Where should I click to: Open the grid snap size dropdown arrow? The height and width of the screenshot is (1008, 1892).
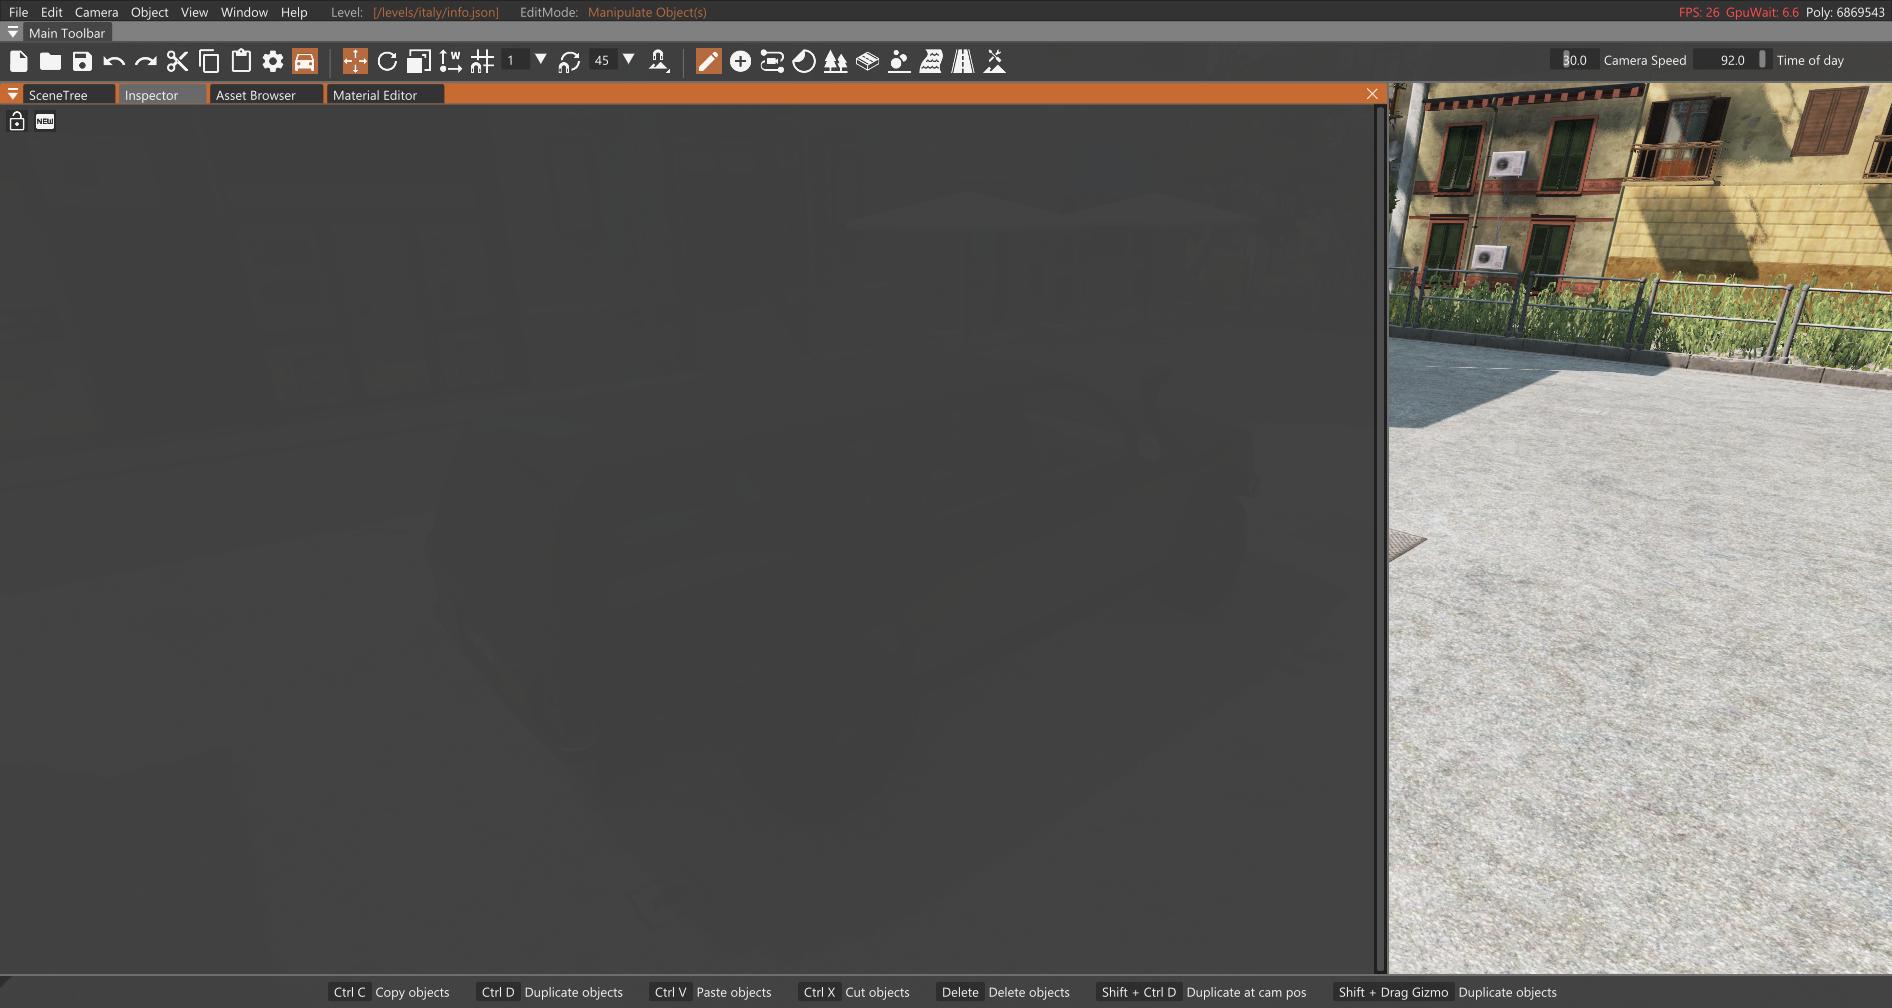click(x=541, y=60)
